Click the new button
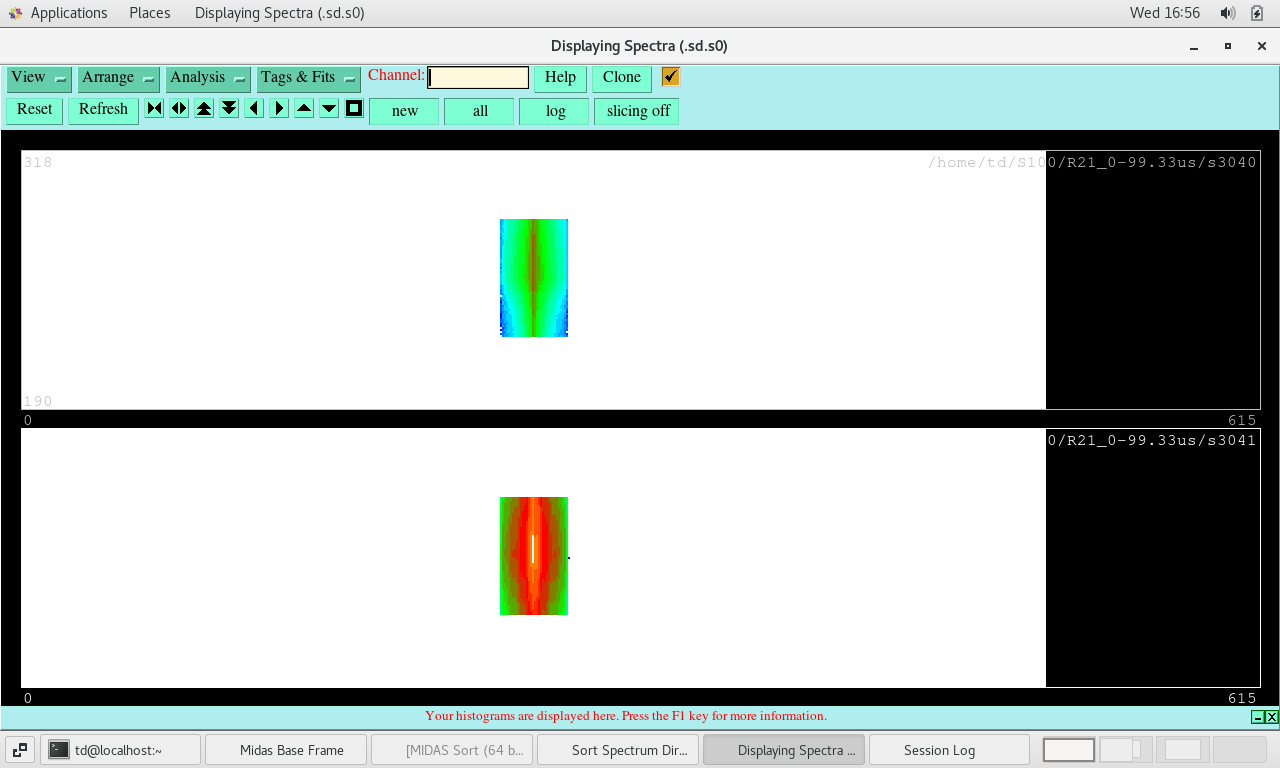Viewport: 1280px width, 768px height. 405,111
